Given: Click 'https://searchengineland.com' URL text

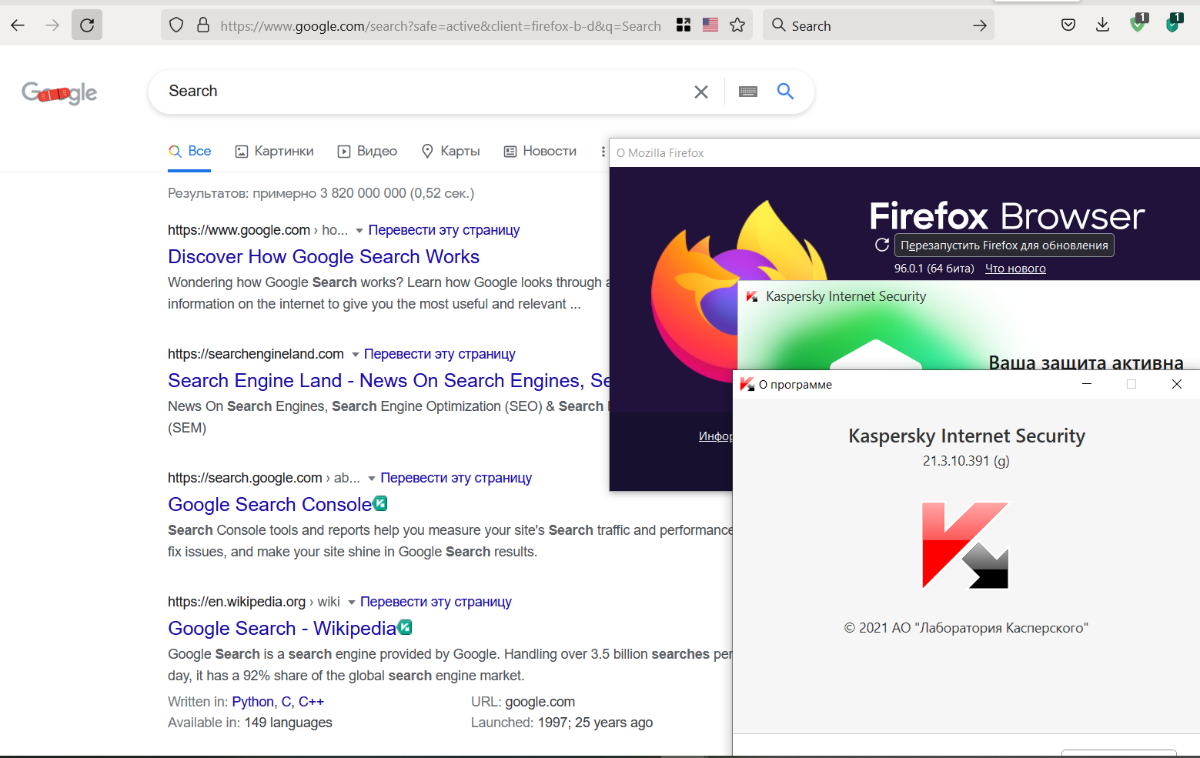Looking at the screenshot, I should tap(256, 354).
